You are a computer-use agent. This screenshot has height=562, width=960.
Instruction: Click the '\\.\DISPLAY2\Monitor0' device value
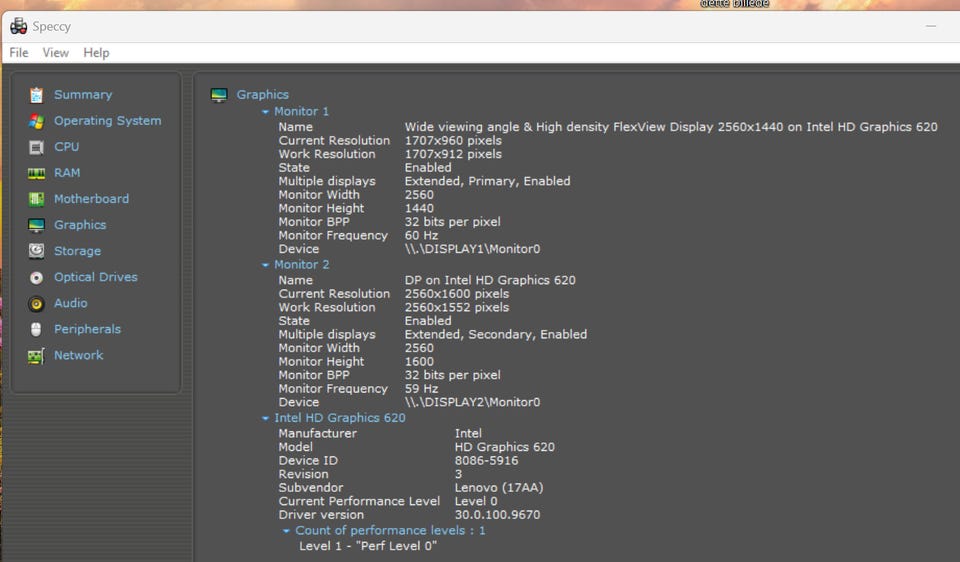tap(472, 402)
